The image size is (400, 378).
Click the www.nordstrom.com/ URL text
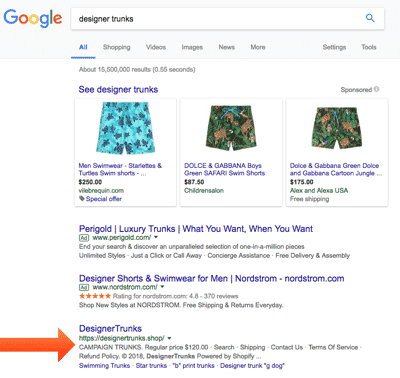tap(125, 287)
